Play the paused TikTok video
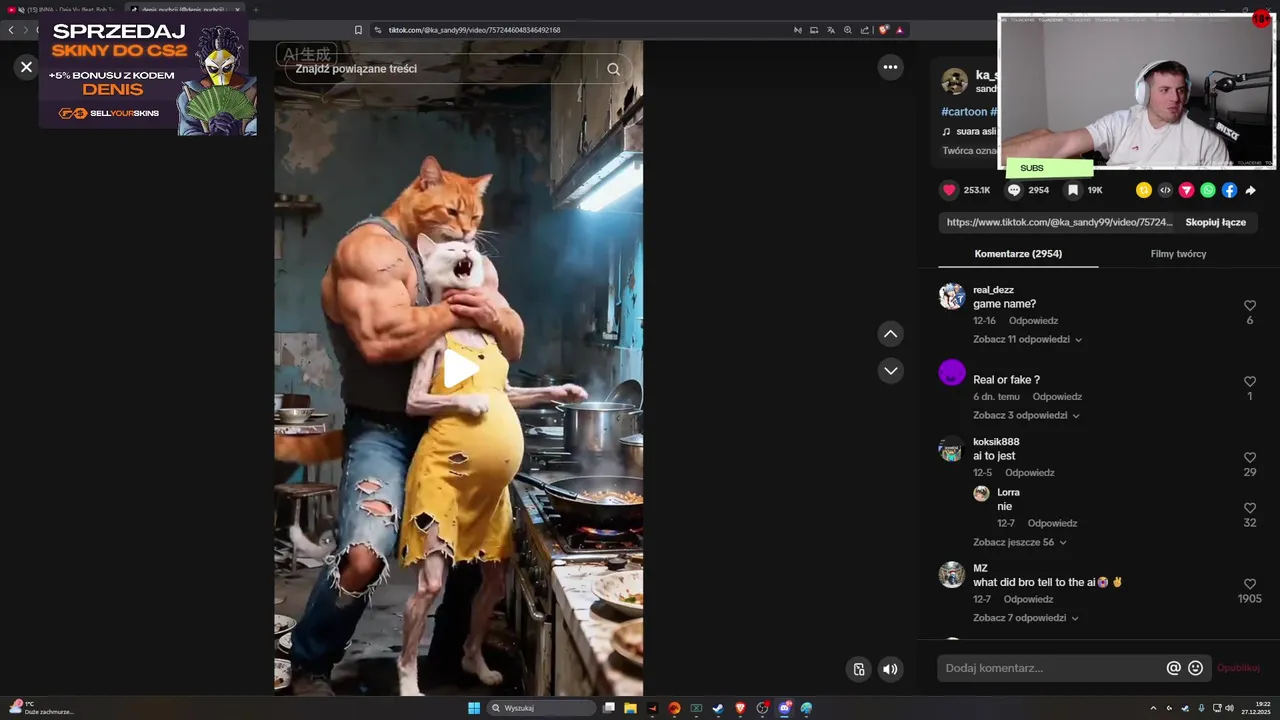Screen dimensions: 1280x720 point(460,368)
